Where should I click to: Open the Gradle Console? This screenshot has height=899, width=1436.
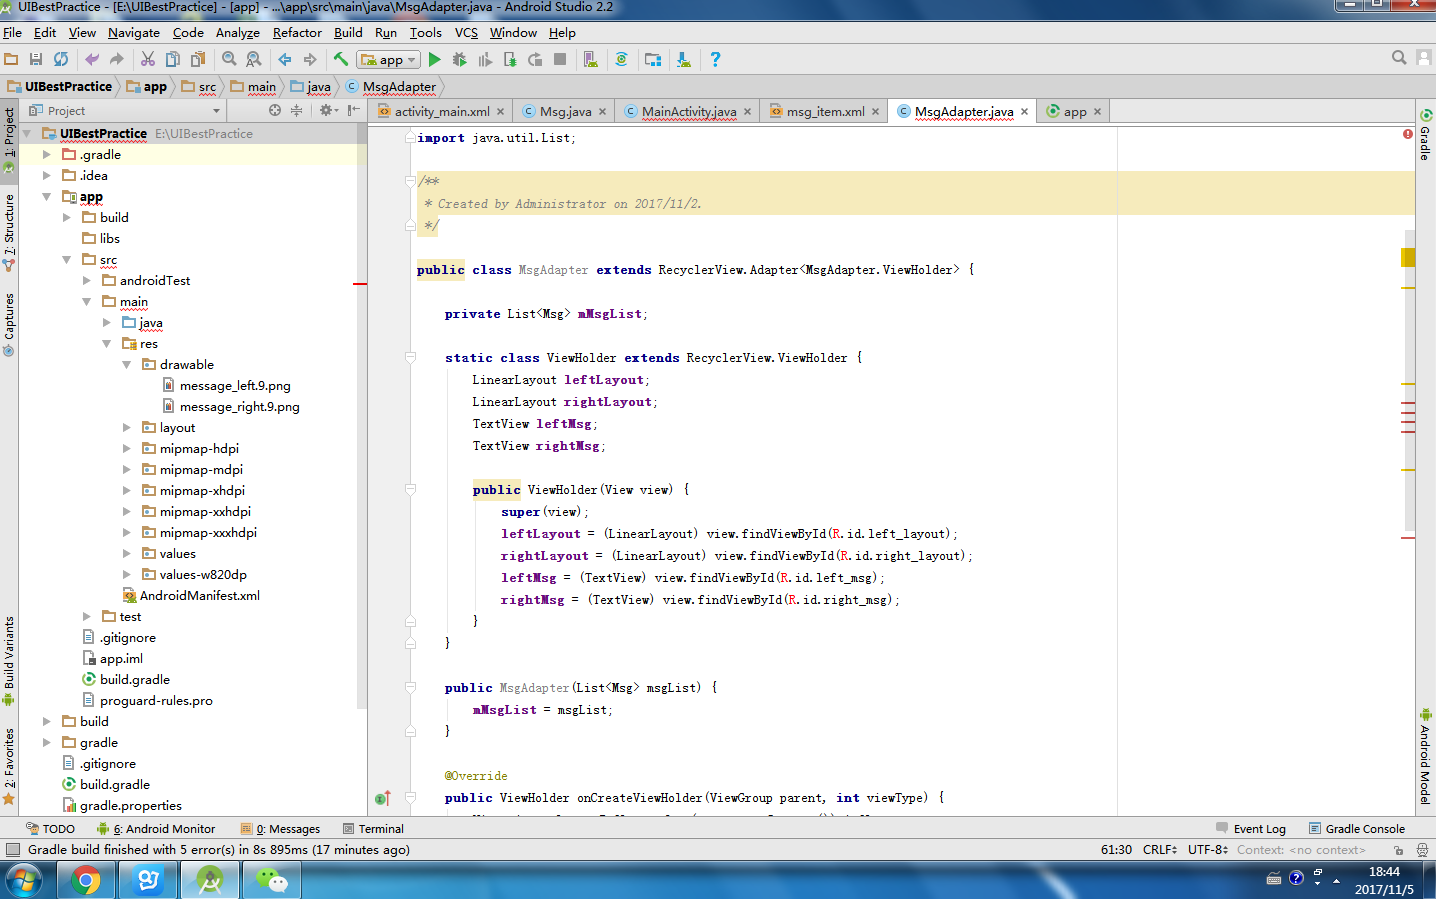coord(1357,828)
